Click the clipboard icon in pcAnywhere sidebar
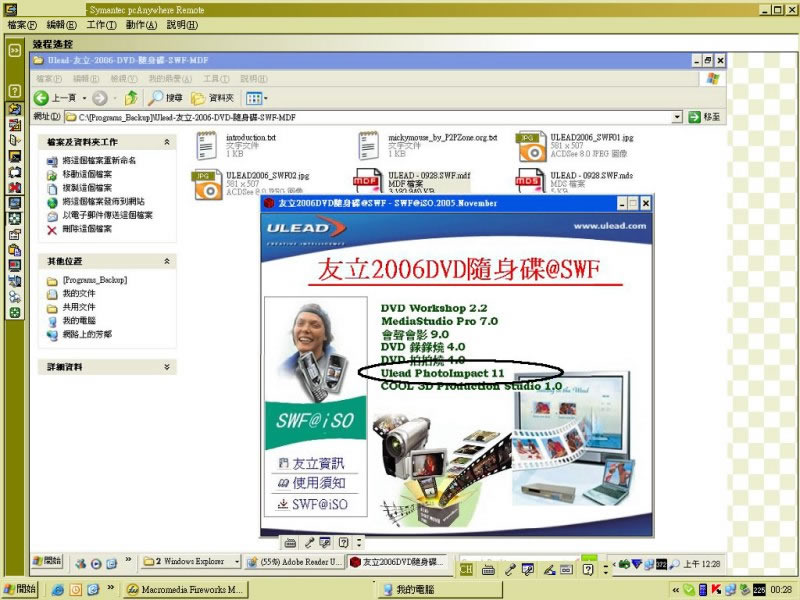The height and width of the screenshot is (600, 800). (15, 250)
